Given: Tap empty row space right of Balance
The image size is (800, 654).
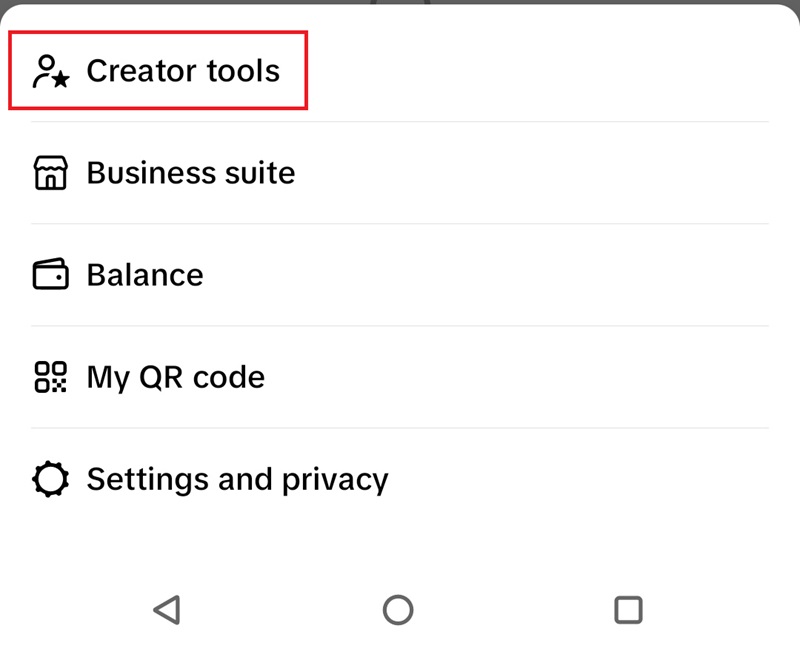Looking at the screenshot, I should (x=550, y=275).
